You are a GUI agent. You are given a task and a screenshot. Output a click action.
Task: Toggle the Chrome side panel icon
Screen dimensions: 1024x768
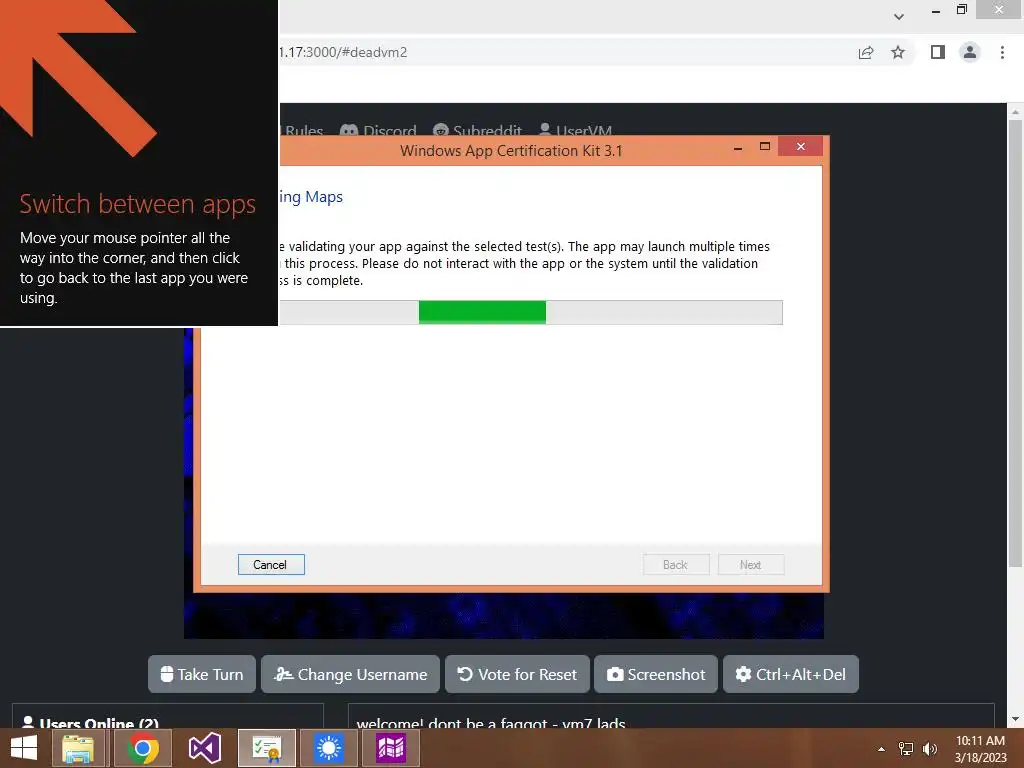(938, 52)
